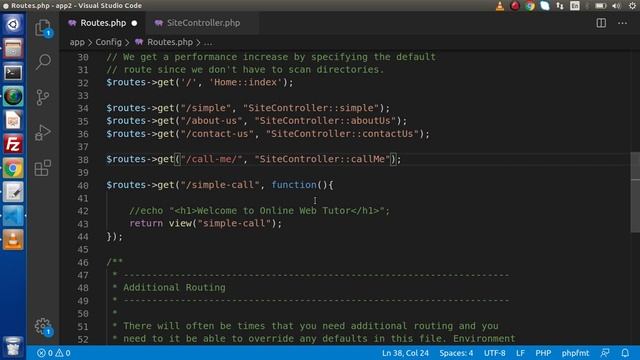Screen dimensions: 640x360
Task: Click line number 38 in the gutter
Action: 83,160
